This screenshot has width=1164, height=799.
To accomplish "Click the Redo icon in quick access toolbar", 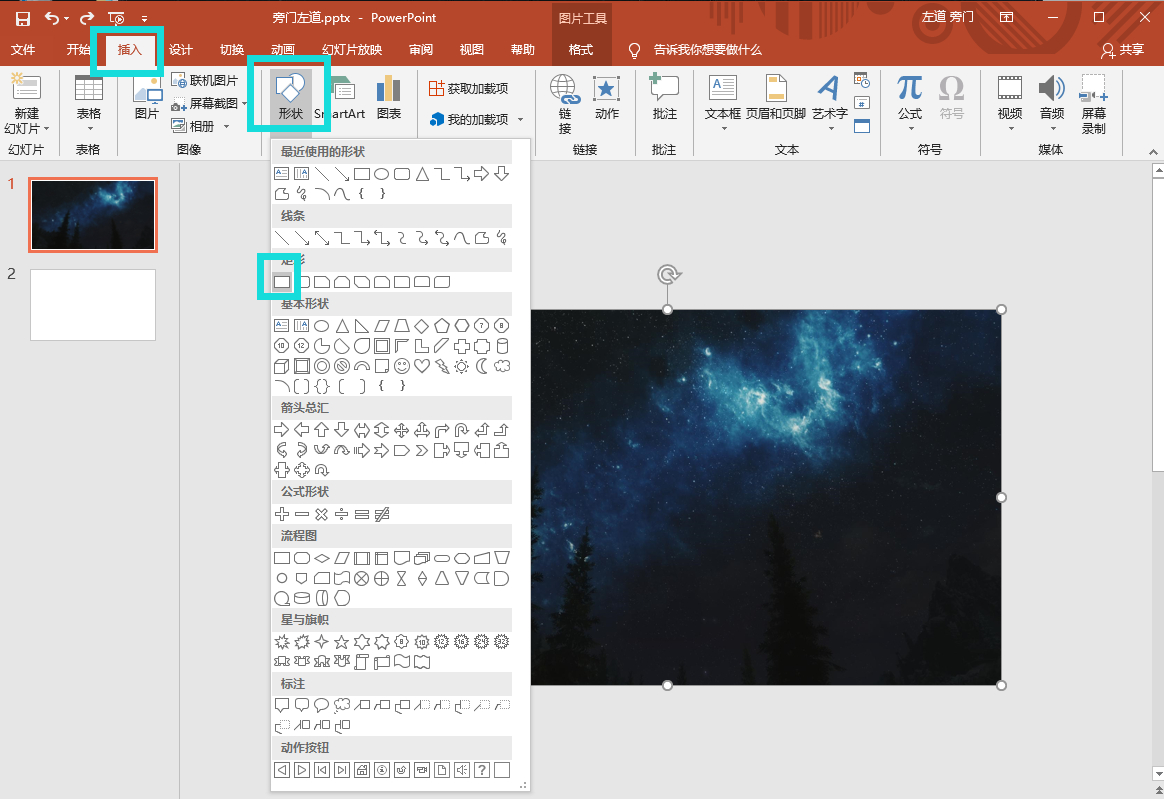I will 87,18.
